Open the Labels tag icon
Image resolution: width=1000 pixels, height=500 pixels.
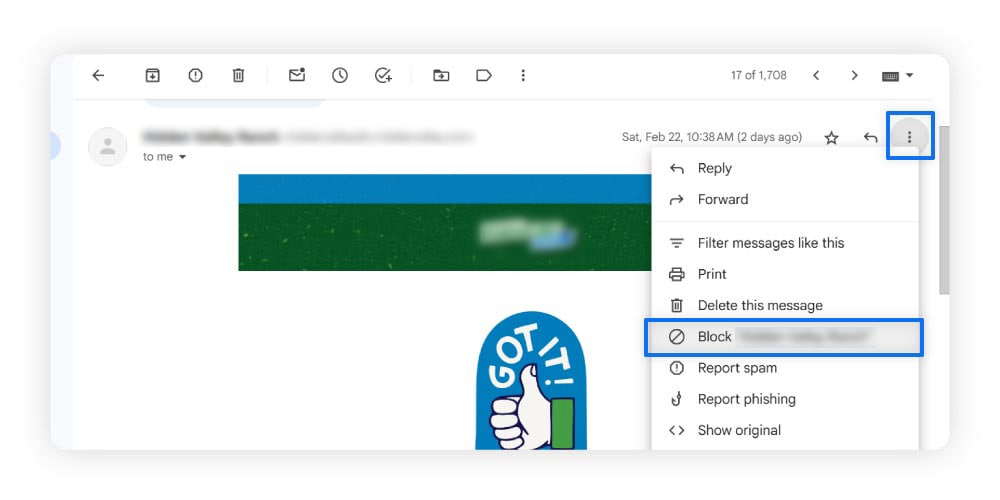pos(484,76)
